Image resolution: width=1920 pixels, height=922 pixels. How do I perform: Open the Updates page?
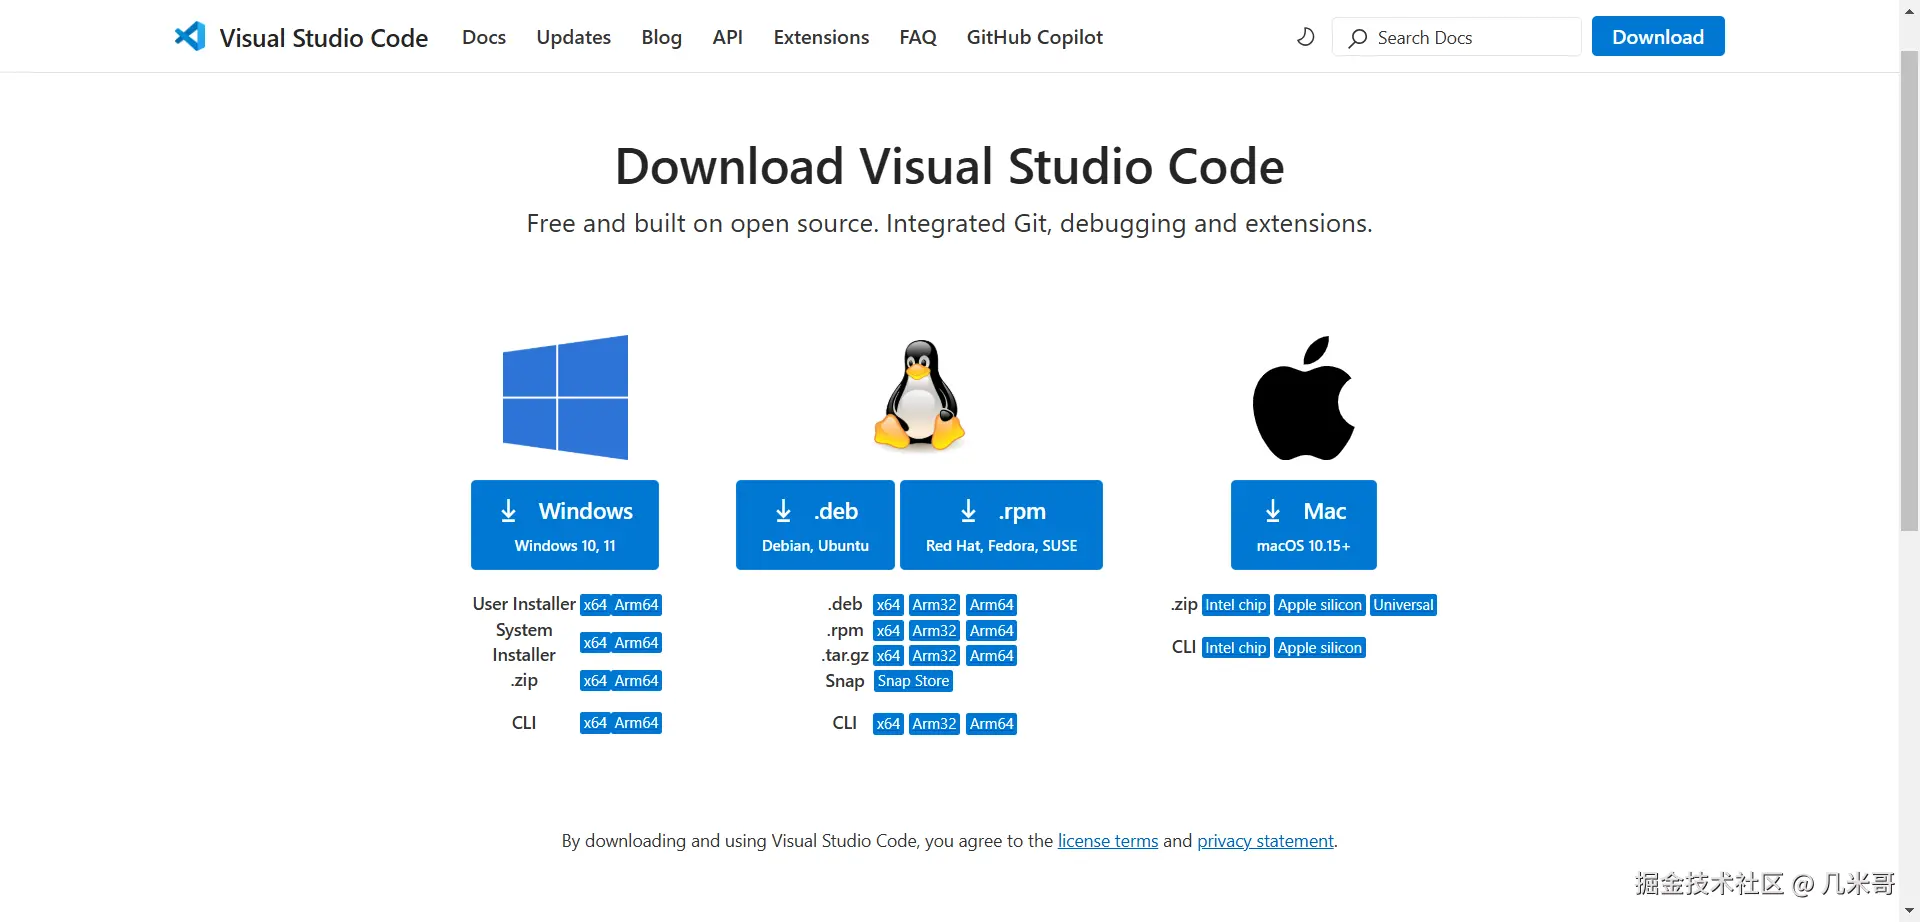[573, 37]
